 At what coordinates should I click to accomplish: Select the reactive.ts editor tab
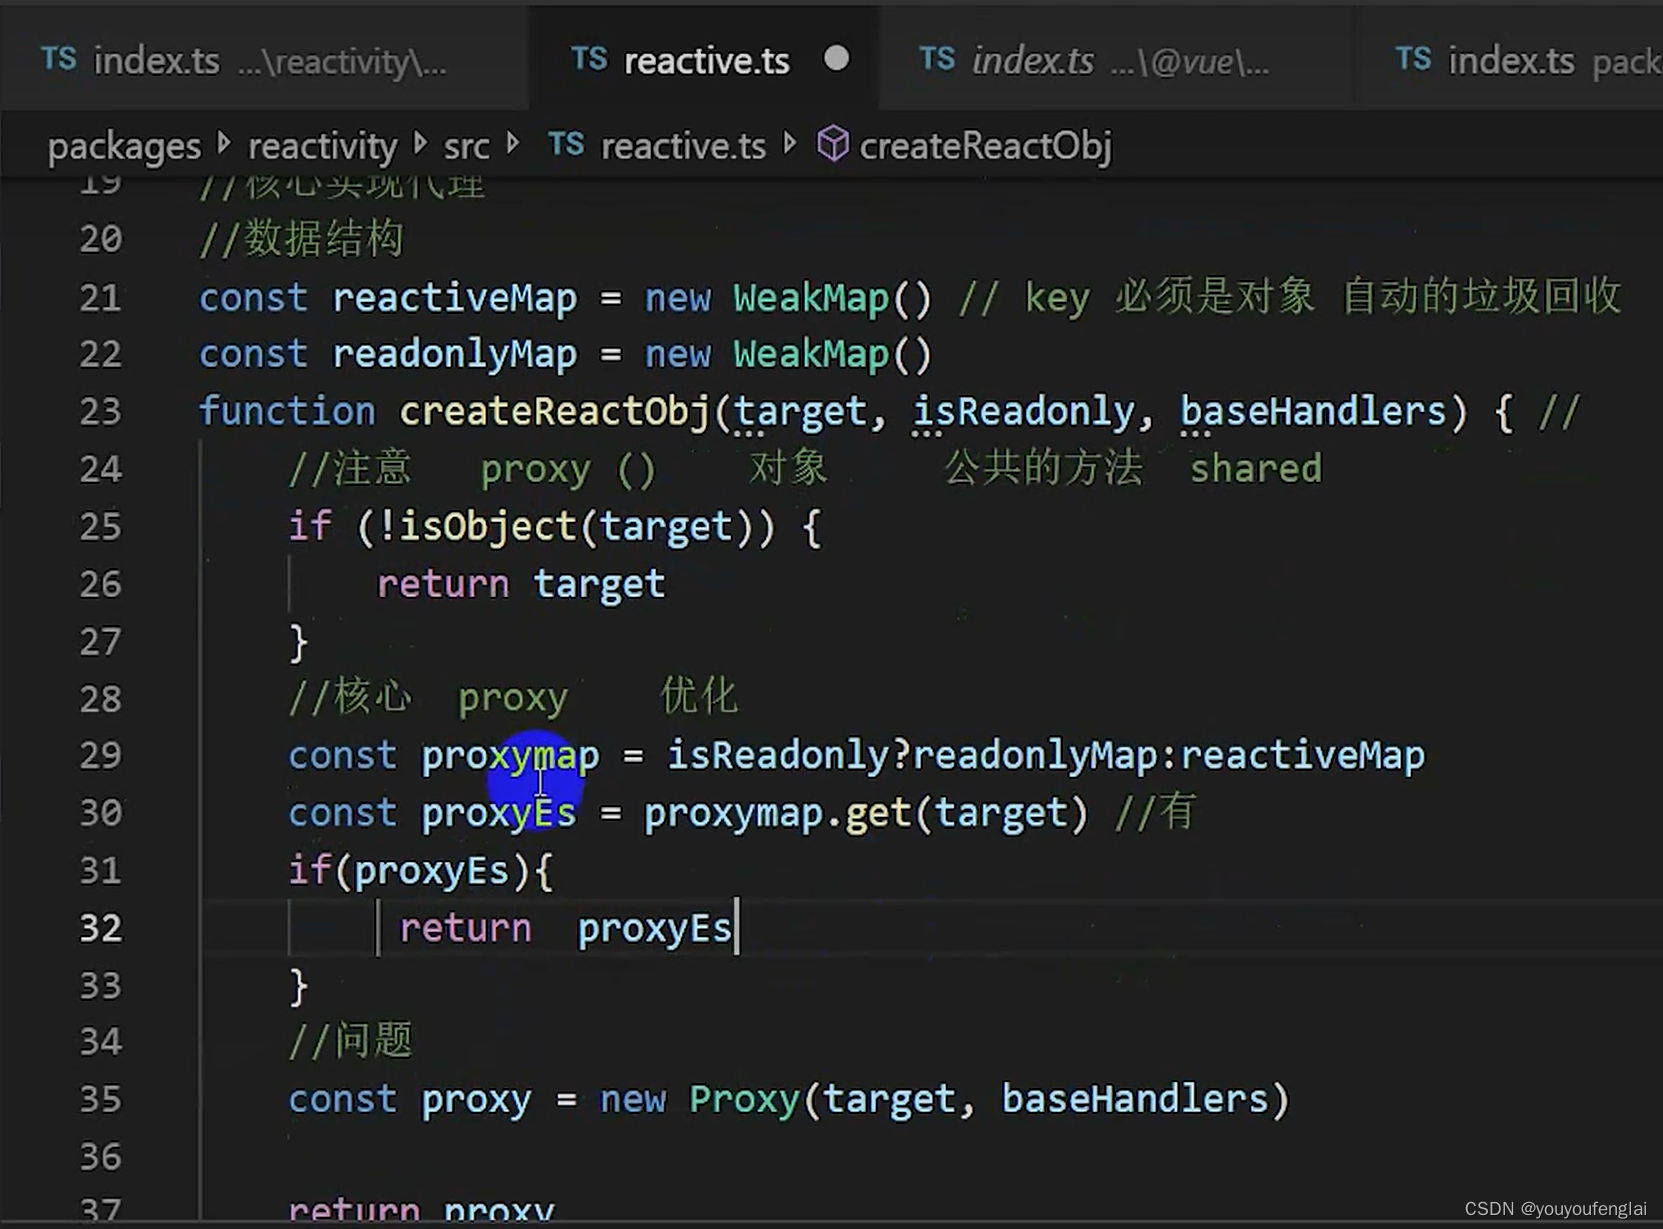[705, 60]
